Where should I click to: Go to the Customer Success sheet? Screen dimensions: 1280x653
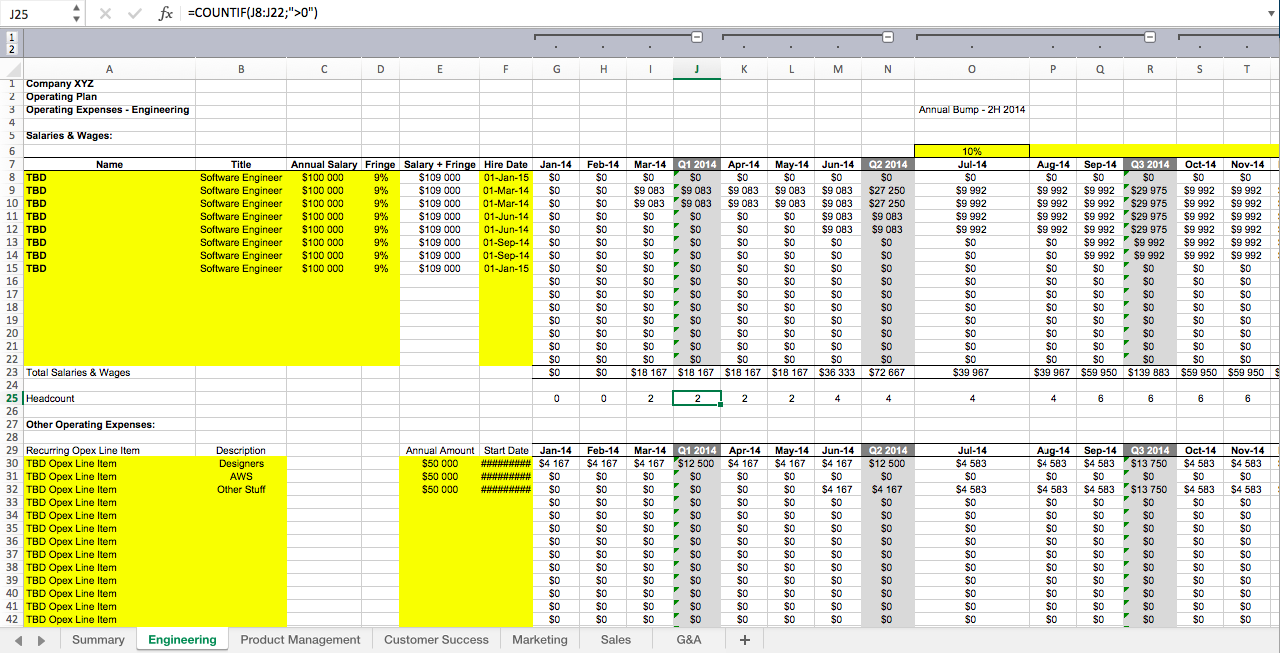tap(436, 640)
